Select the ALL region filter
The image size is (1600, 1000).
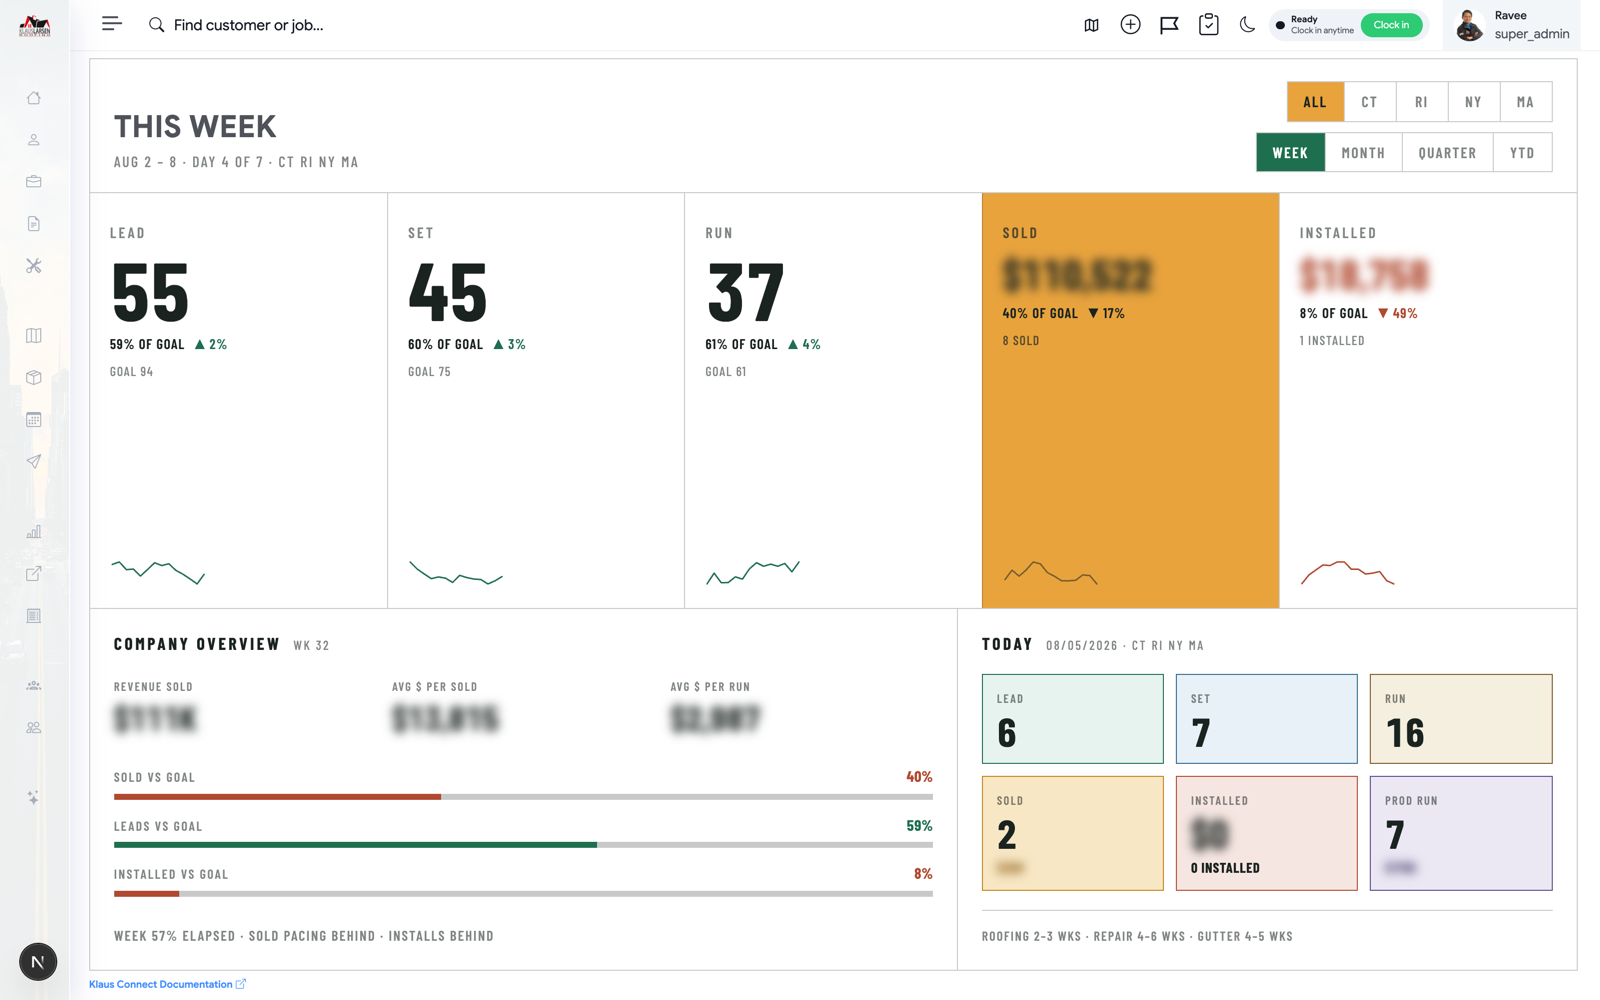(x=1315, y=102)
